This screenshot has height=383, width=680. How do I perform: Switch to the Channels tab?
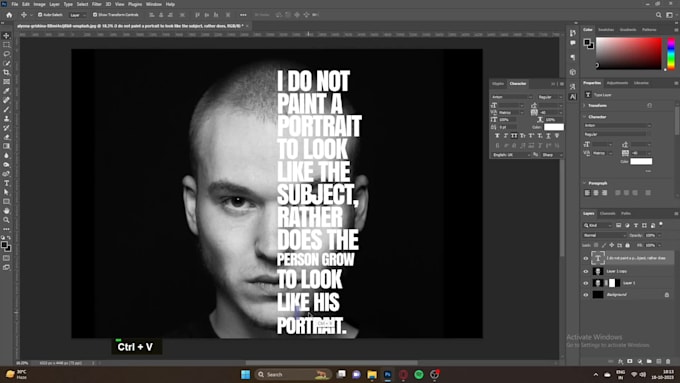click(x=607, y=213)
